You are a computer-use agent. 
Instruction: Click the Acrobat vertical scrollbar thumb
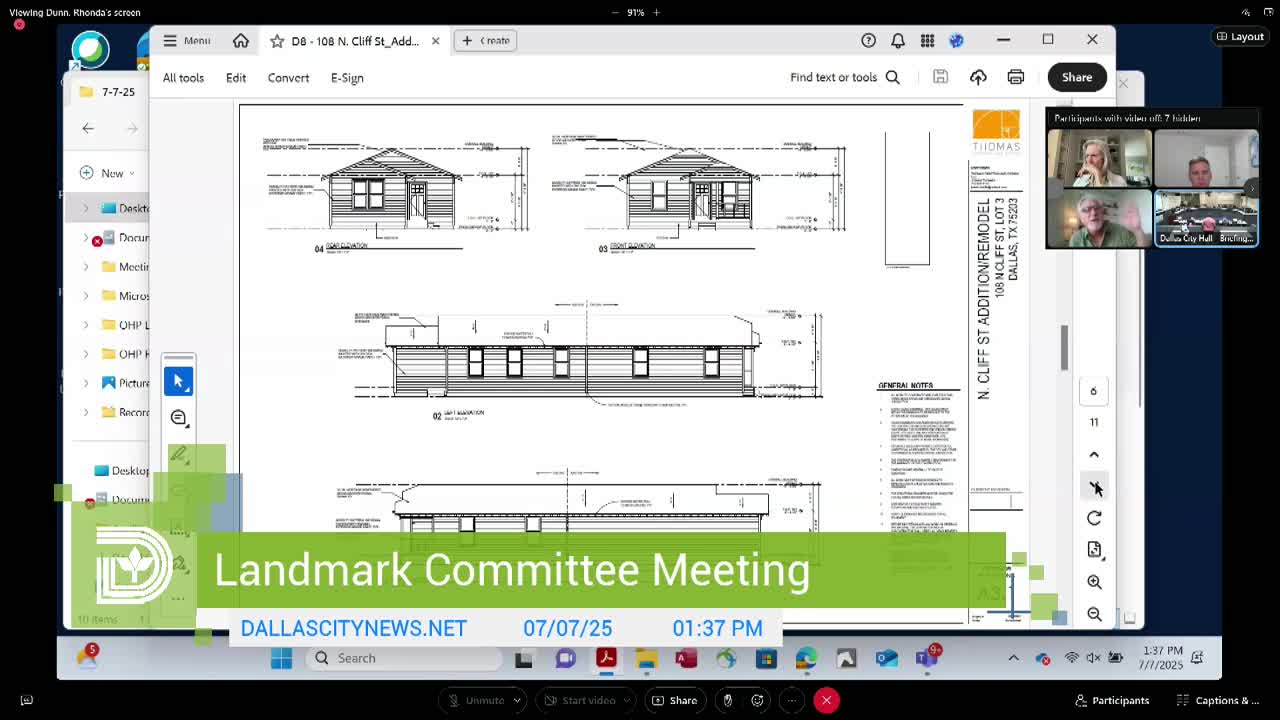click(x=1064, y=347)
